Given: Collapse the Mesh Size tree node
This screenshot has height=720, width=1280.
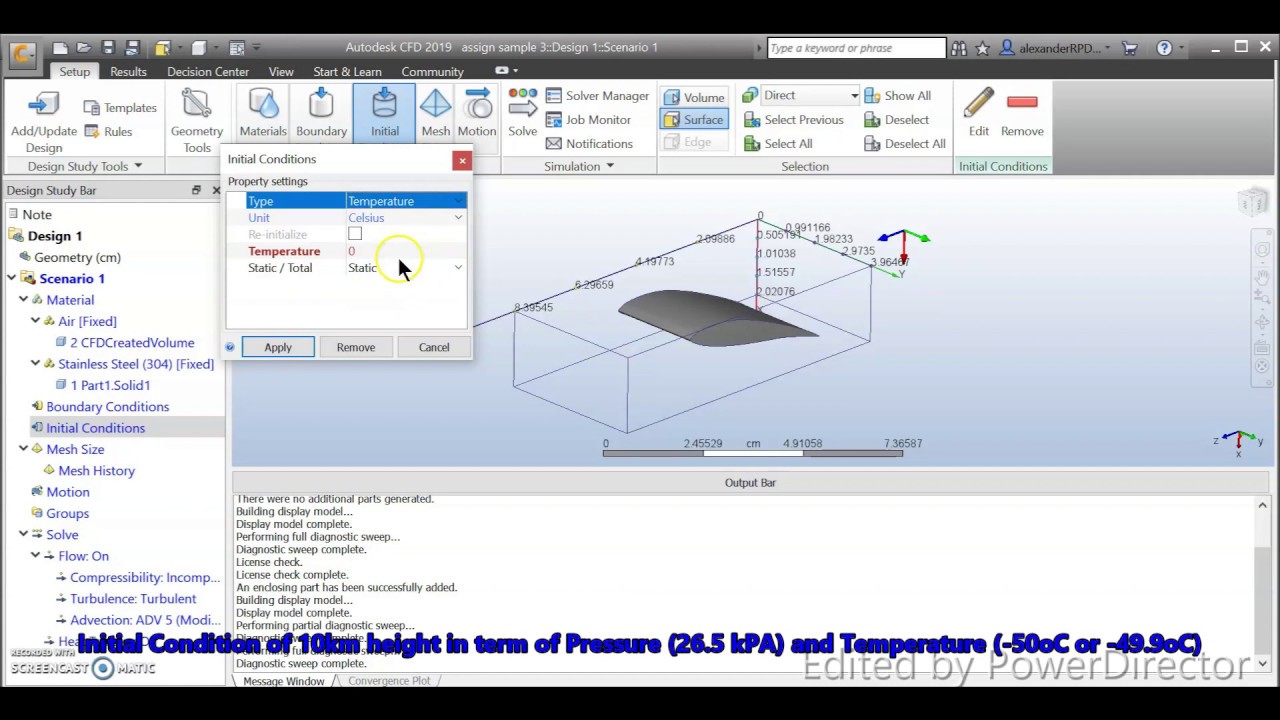Looking at the screenshot, I should pos(23,449).
